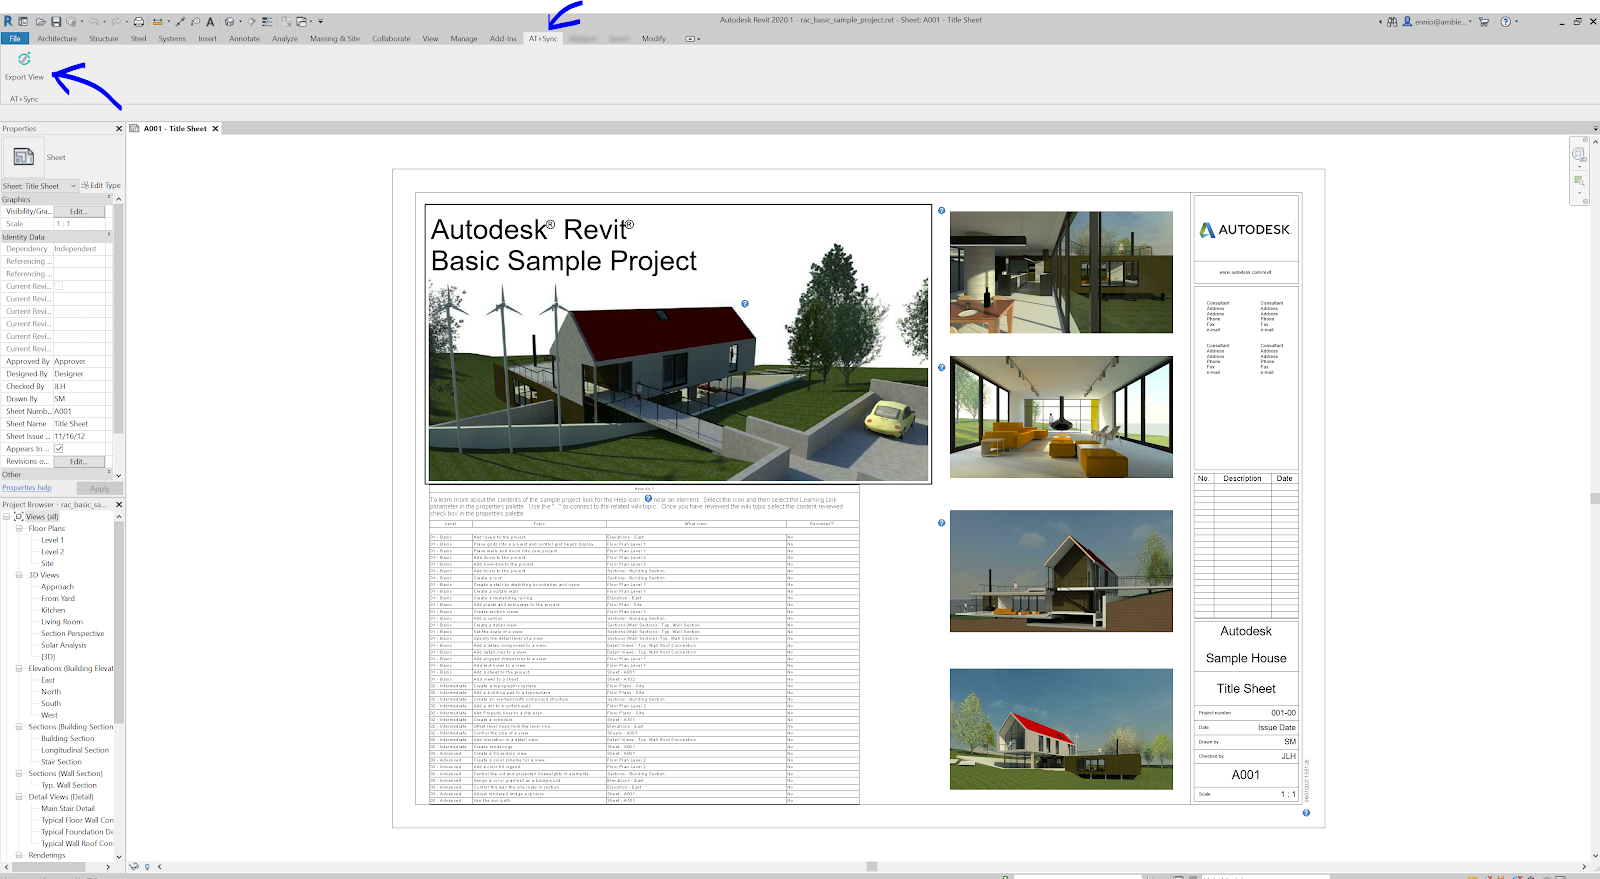The height and width of the screenshot is (879, 1600).
Task: Click the Print icon in quick access toolbar
Action: (139, 21)
